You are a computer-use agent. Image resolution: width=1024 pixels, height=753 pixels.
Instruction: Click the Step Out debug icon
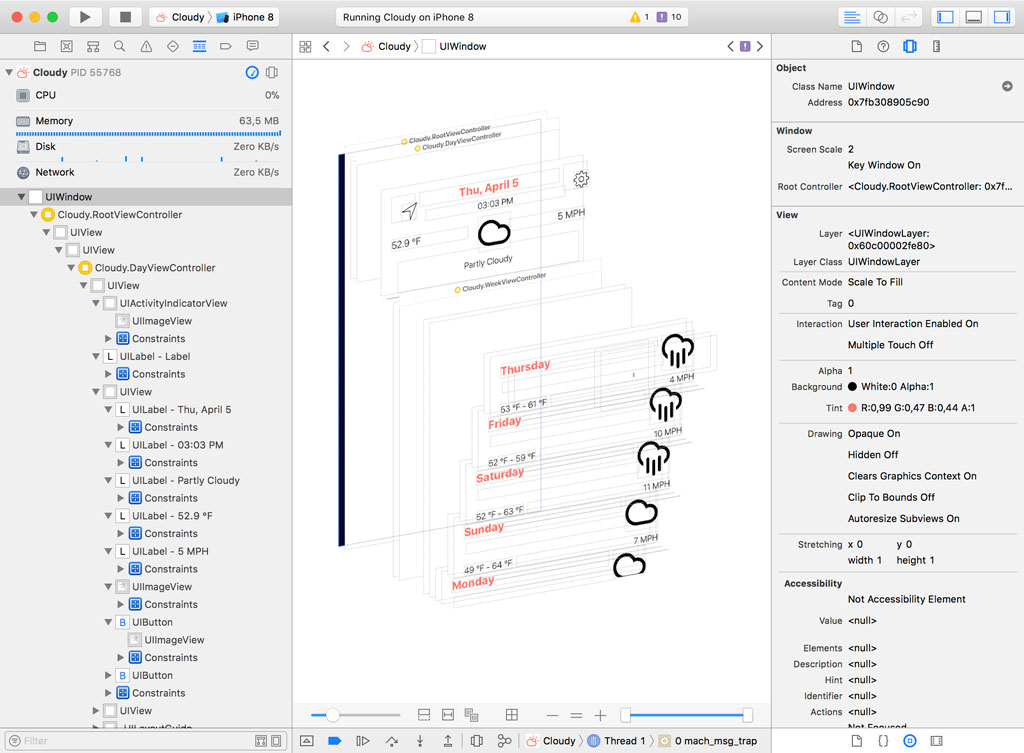tap(447, 740)
